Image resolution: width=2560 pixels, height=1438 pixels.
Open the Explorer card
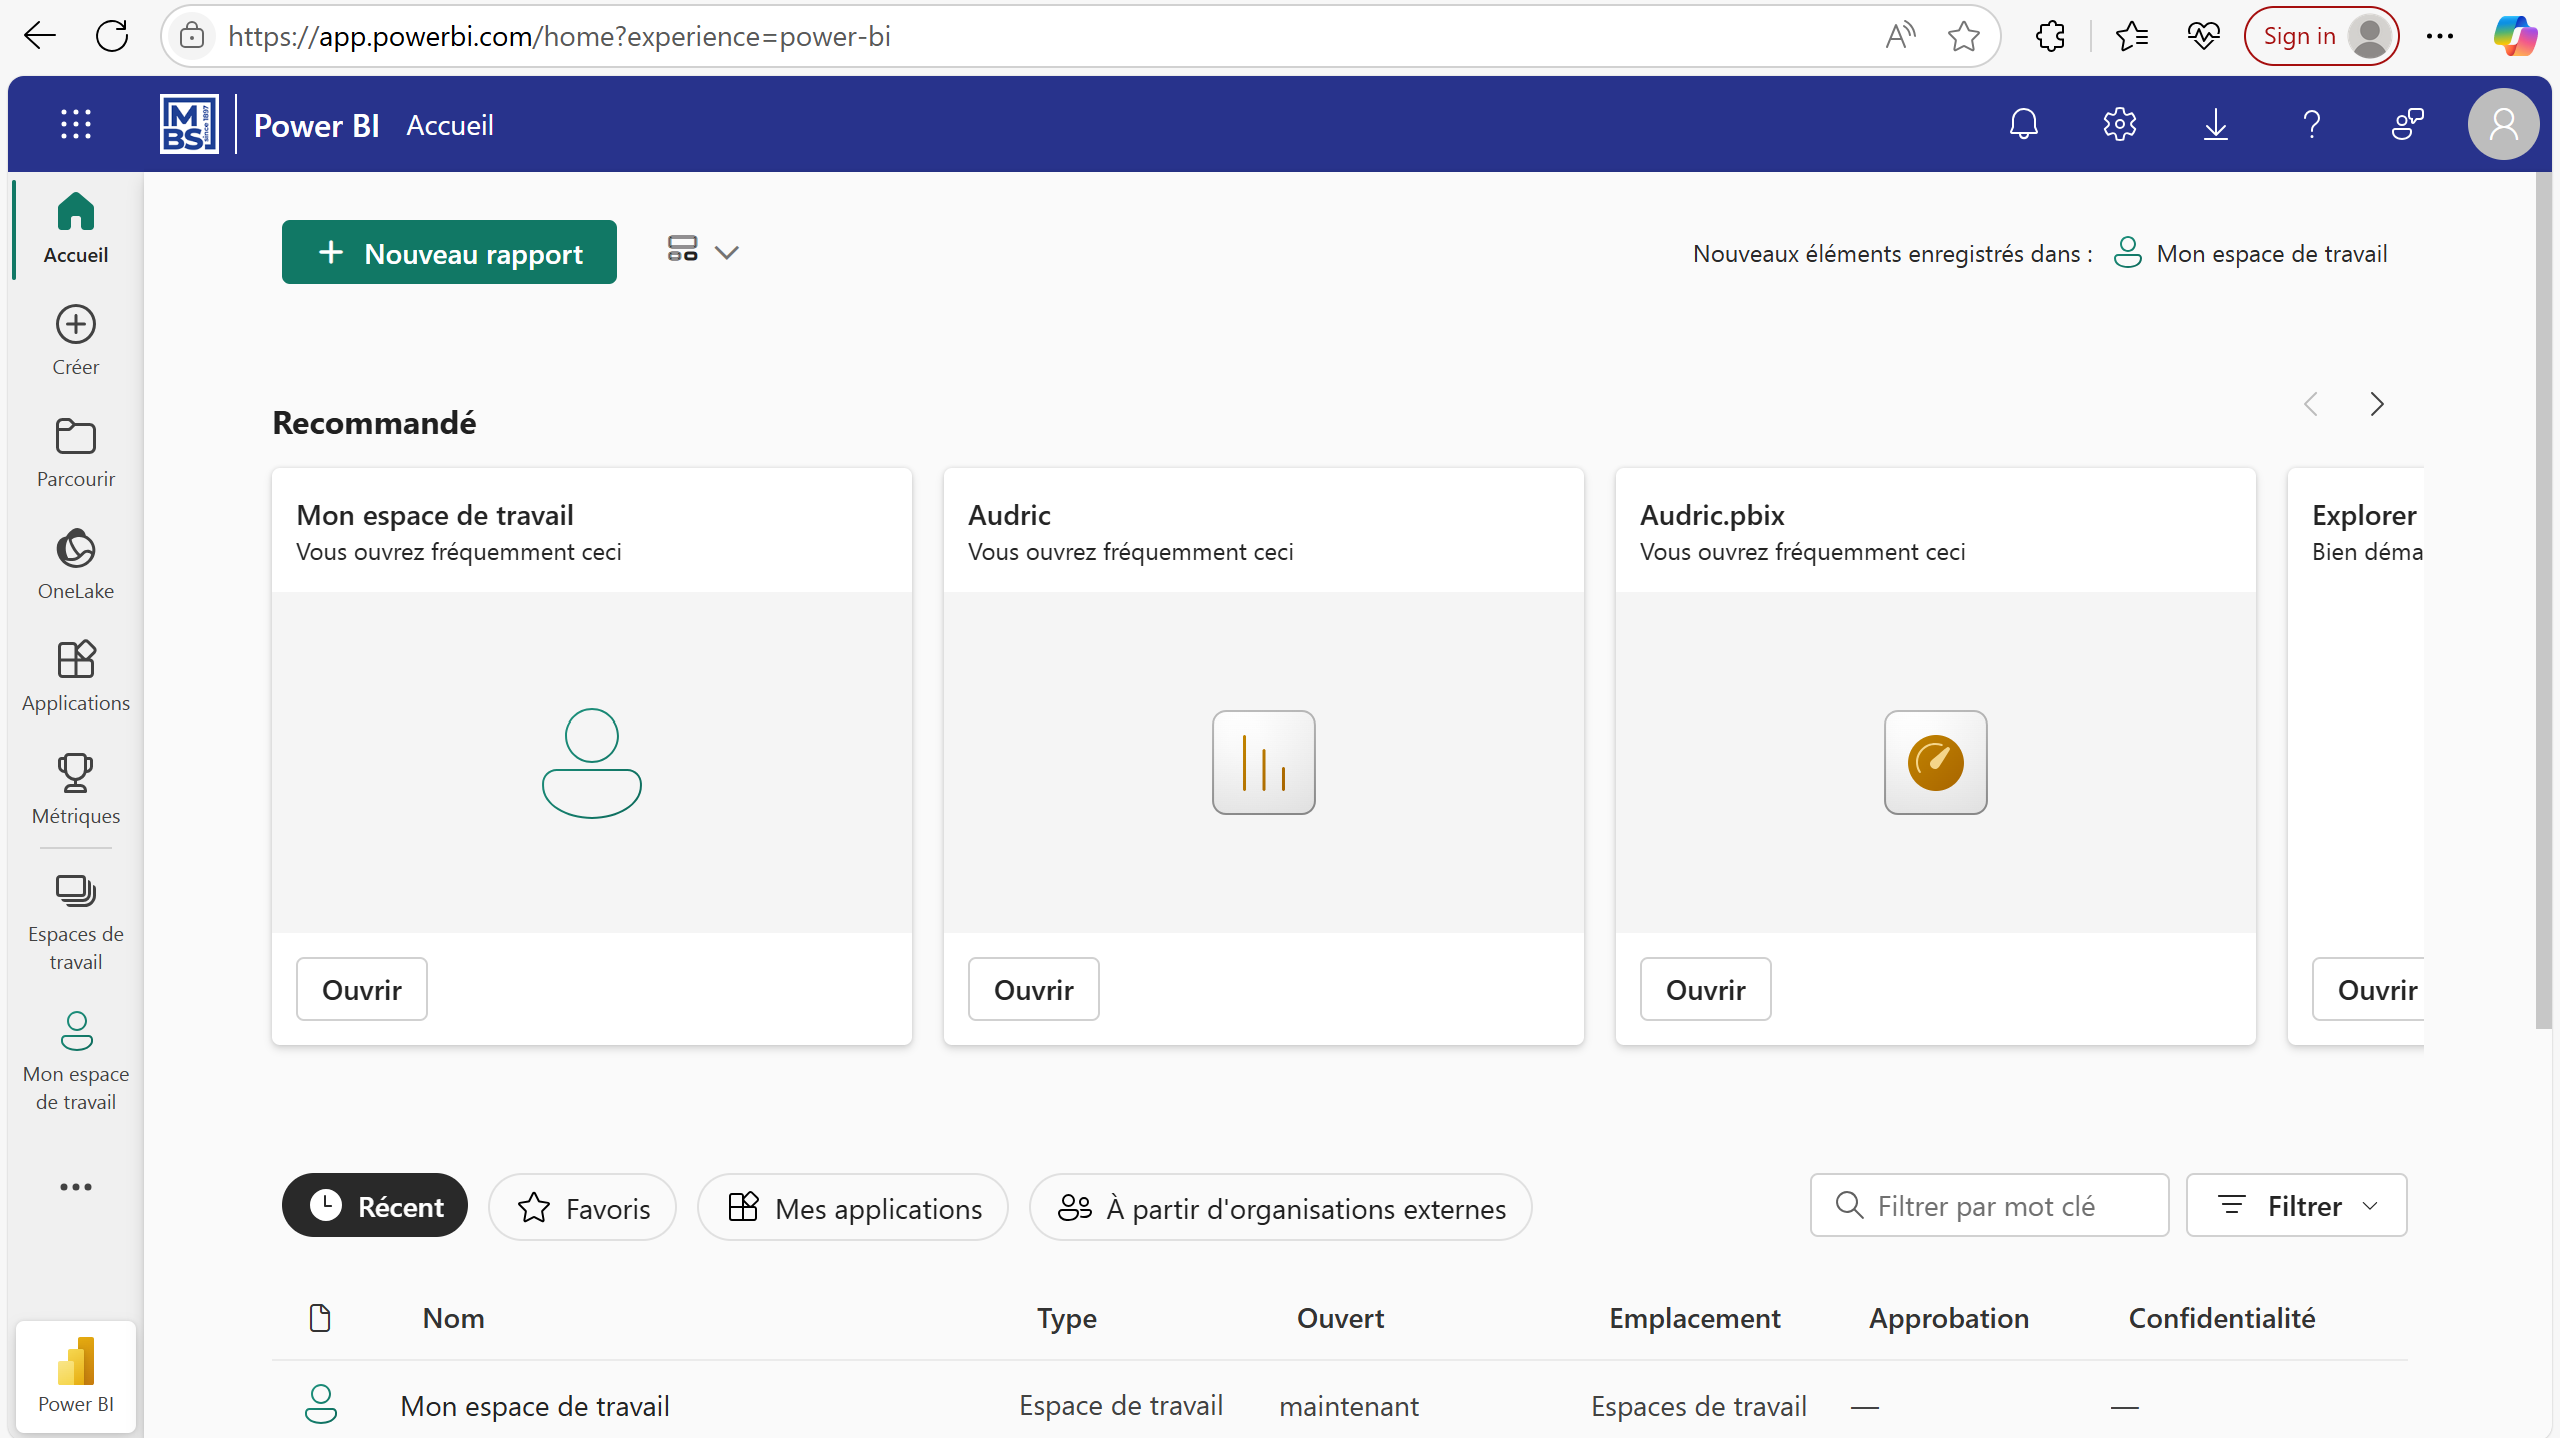(2370, 989)
